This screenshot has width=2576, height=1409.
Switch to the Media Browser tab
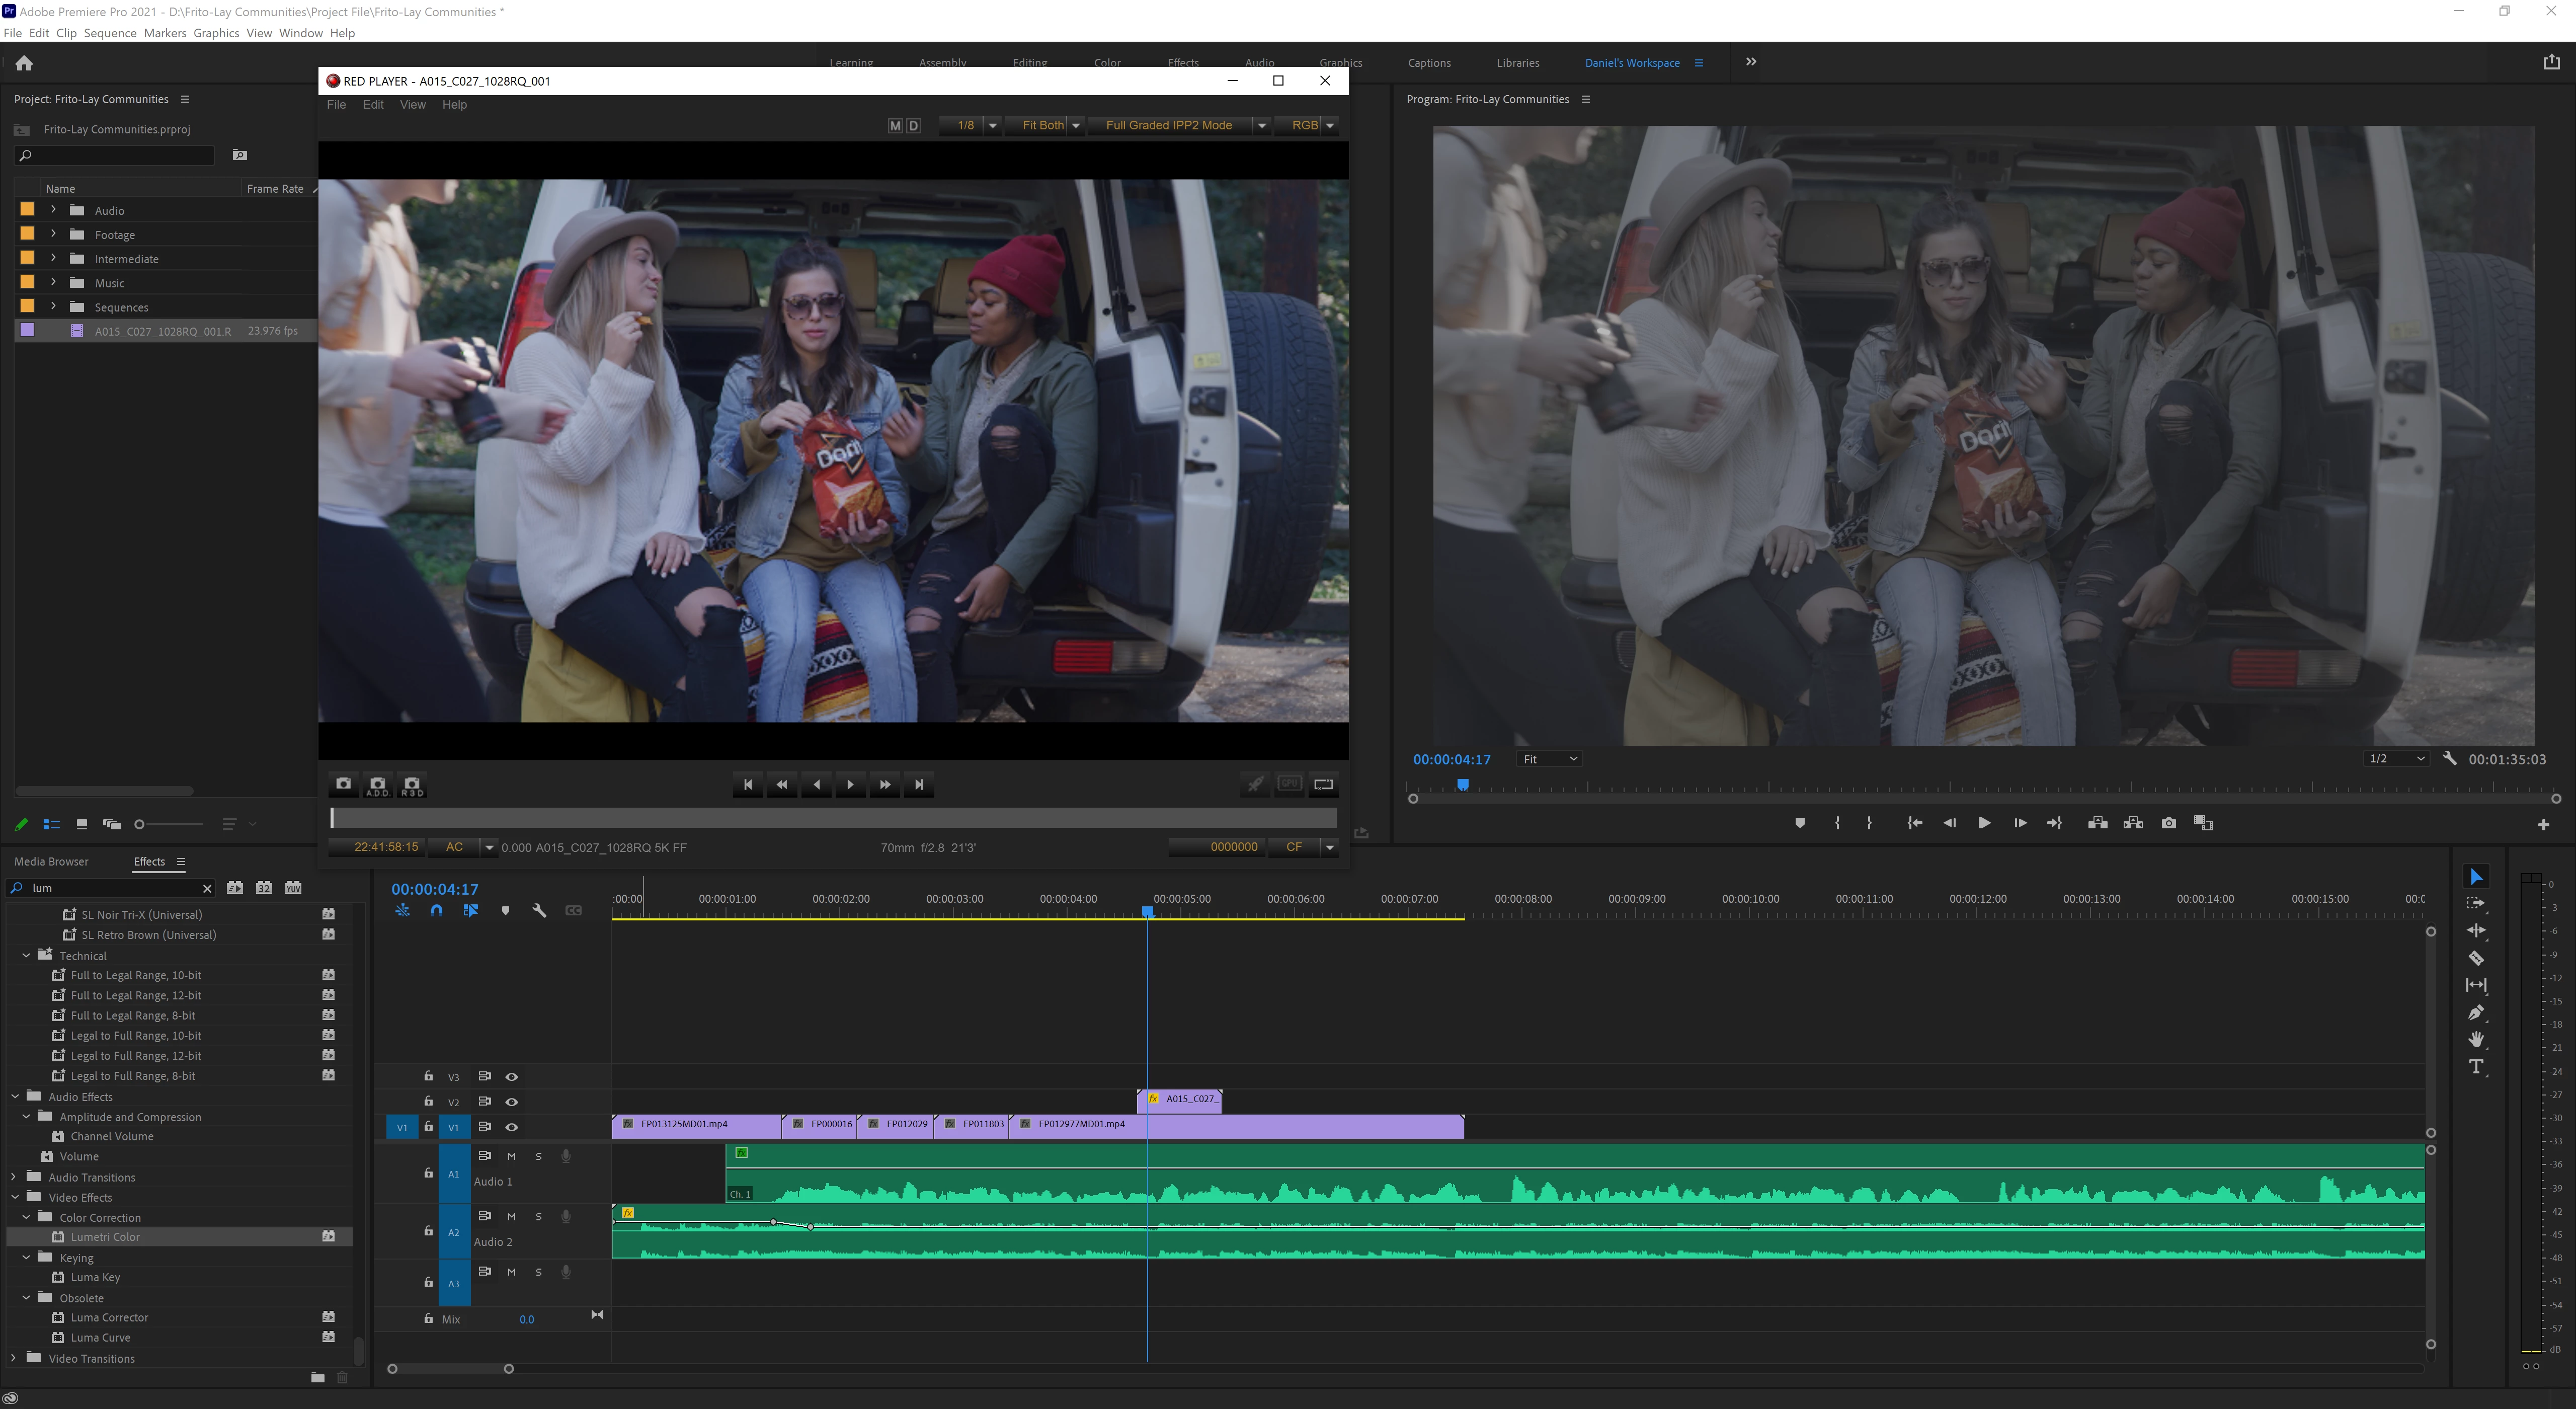point(51,861)
